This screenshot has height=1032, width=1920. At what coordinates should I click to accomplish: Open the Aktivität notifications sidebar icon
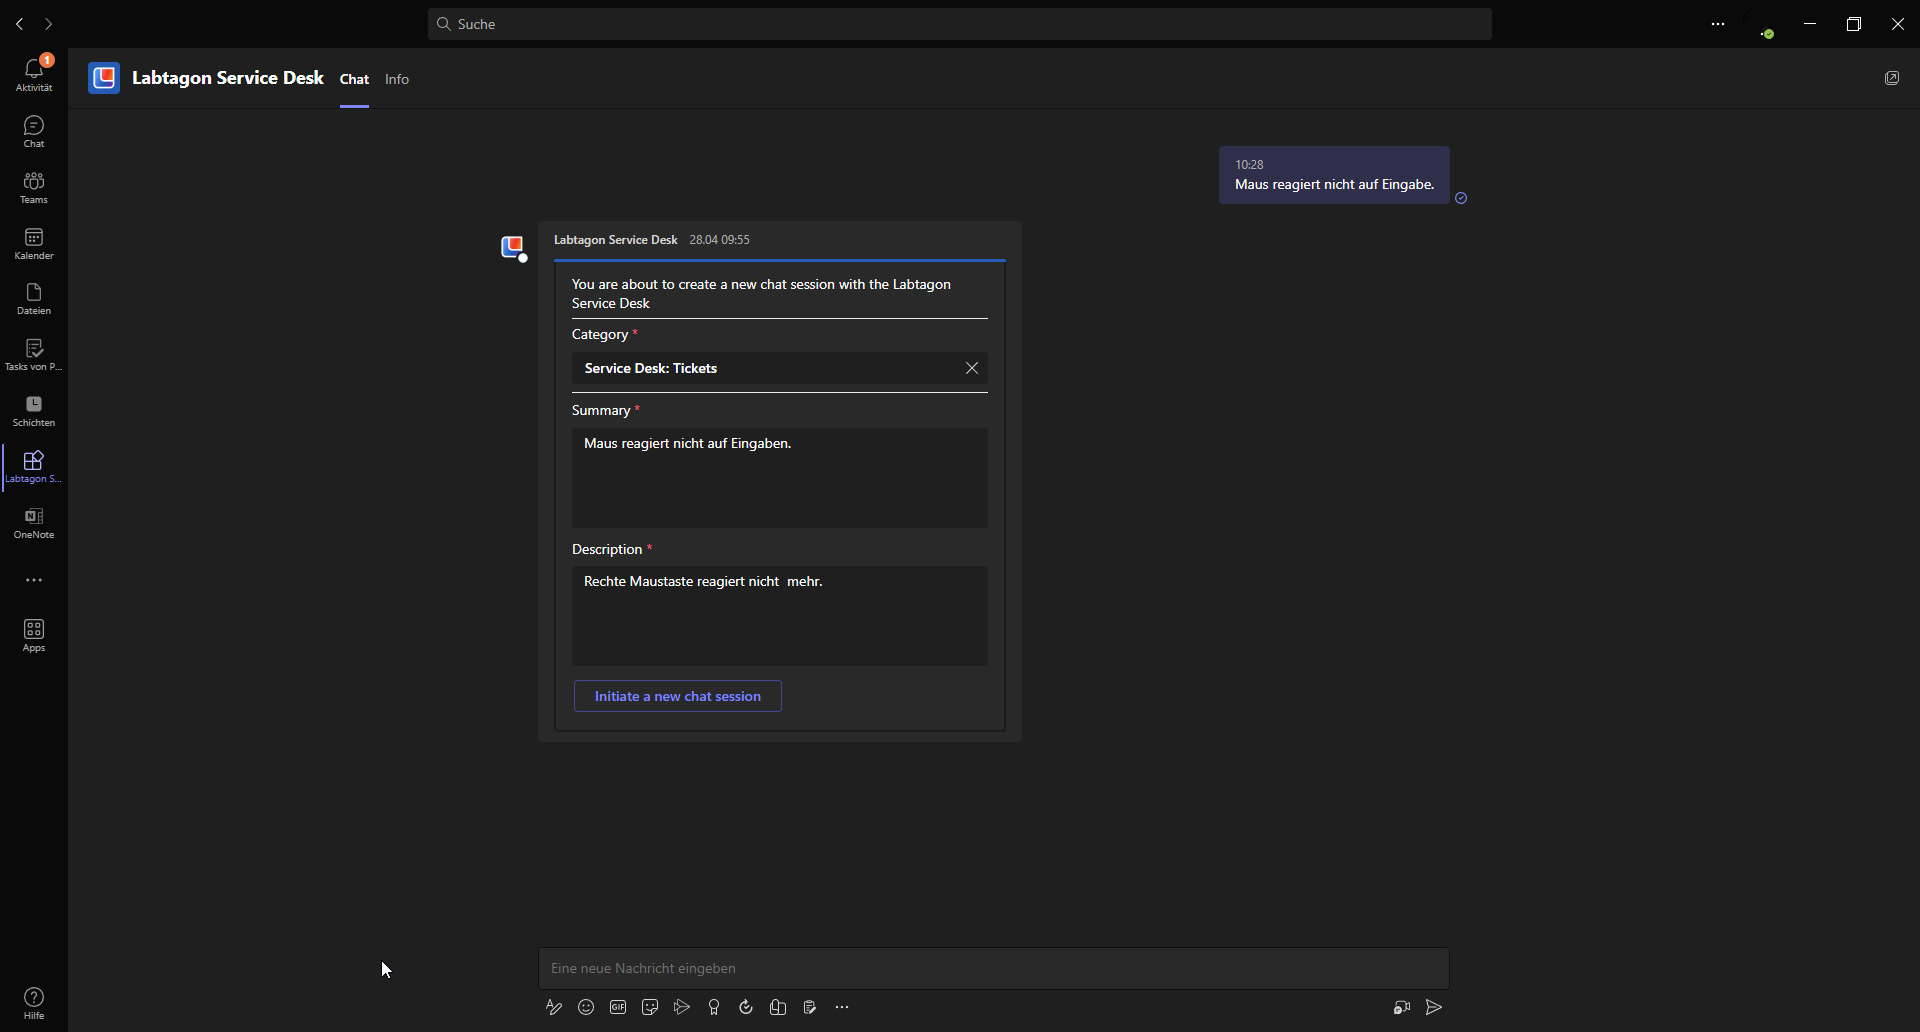pos(34,74)
